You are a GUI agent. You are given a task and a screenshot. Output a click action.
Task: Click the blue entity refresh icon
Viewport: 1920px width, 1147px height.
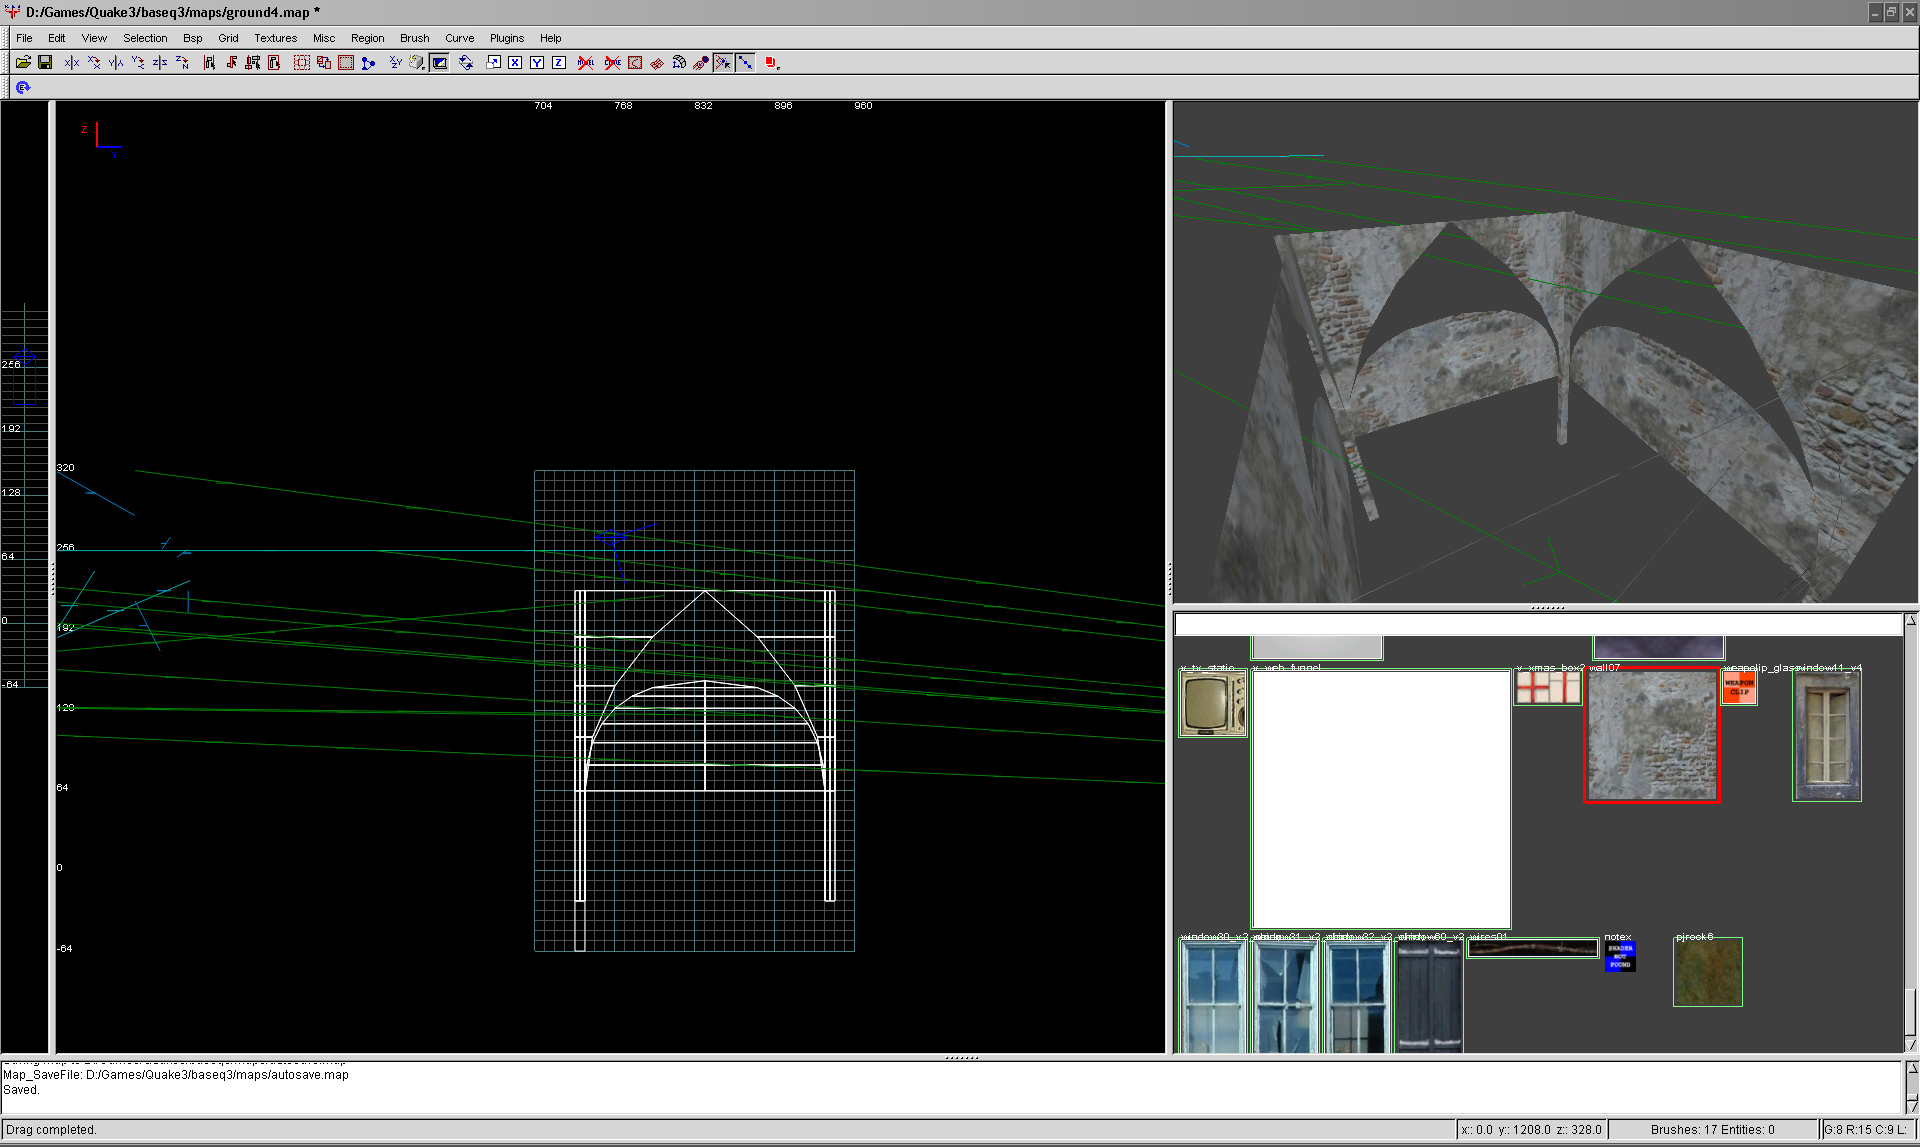[x=23, y=88]
